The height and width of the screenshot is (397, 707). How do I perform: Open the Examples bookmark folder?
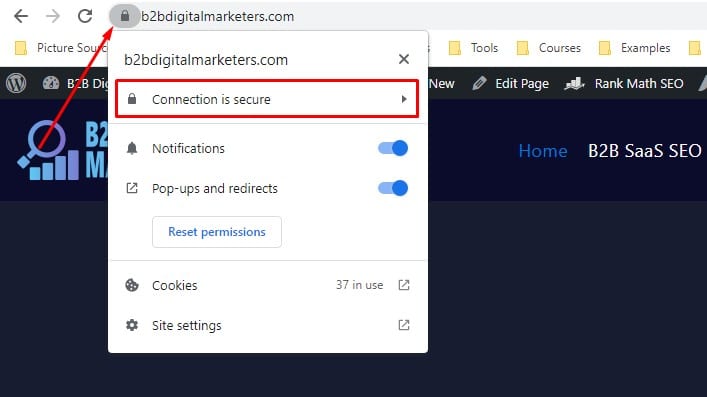[x=634, y=48]
